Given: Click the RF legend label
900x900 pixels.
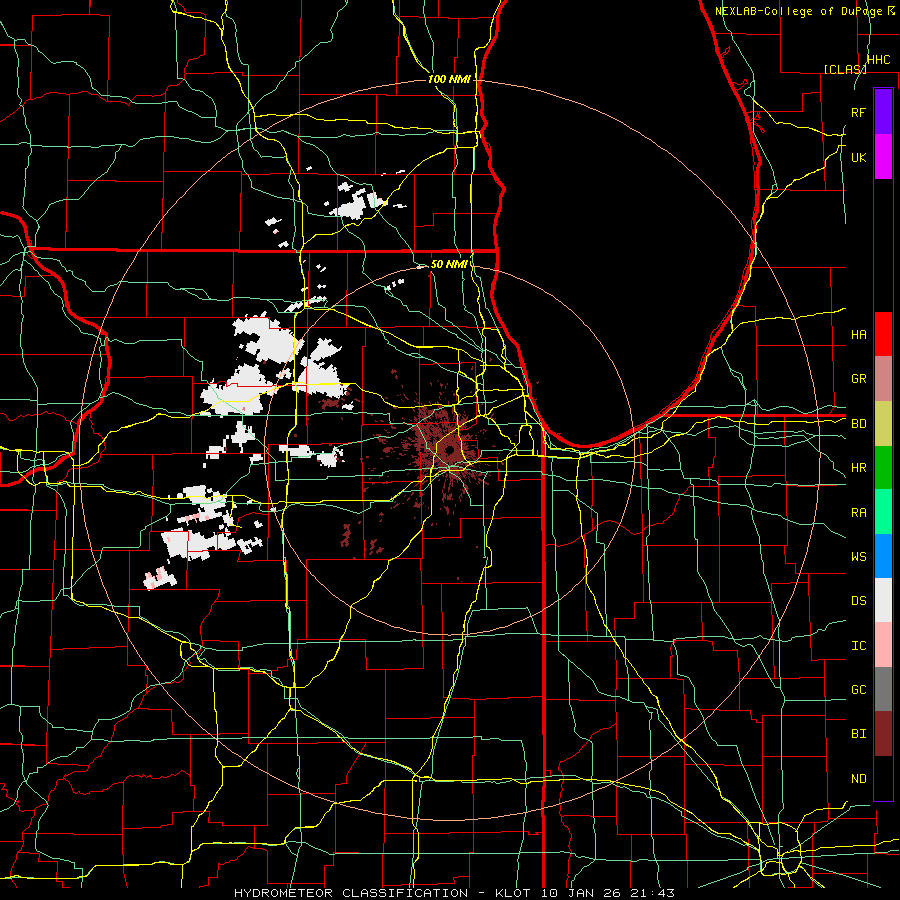Looking at the screenshot, I should tap(858, 112).
